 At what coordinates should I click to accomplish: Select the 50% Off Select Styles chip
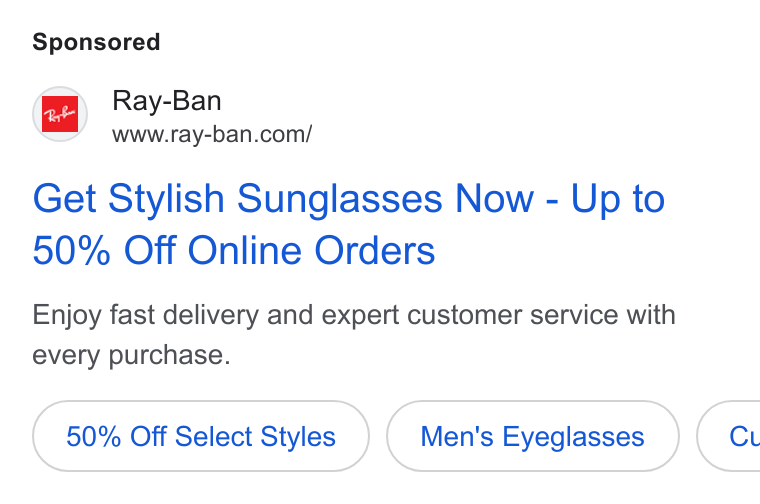click(201, 436)
